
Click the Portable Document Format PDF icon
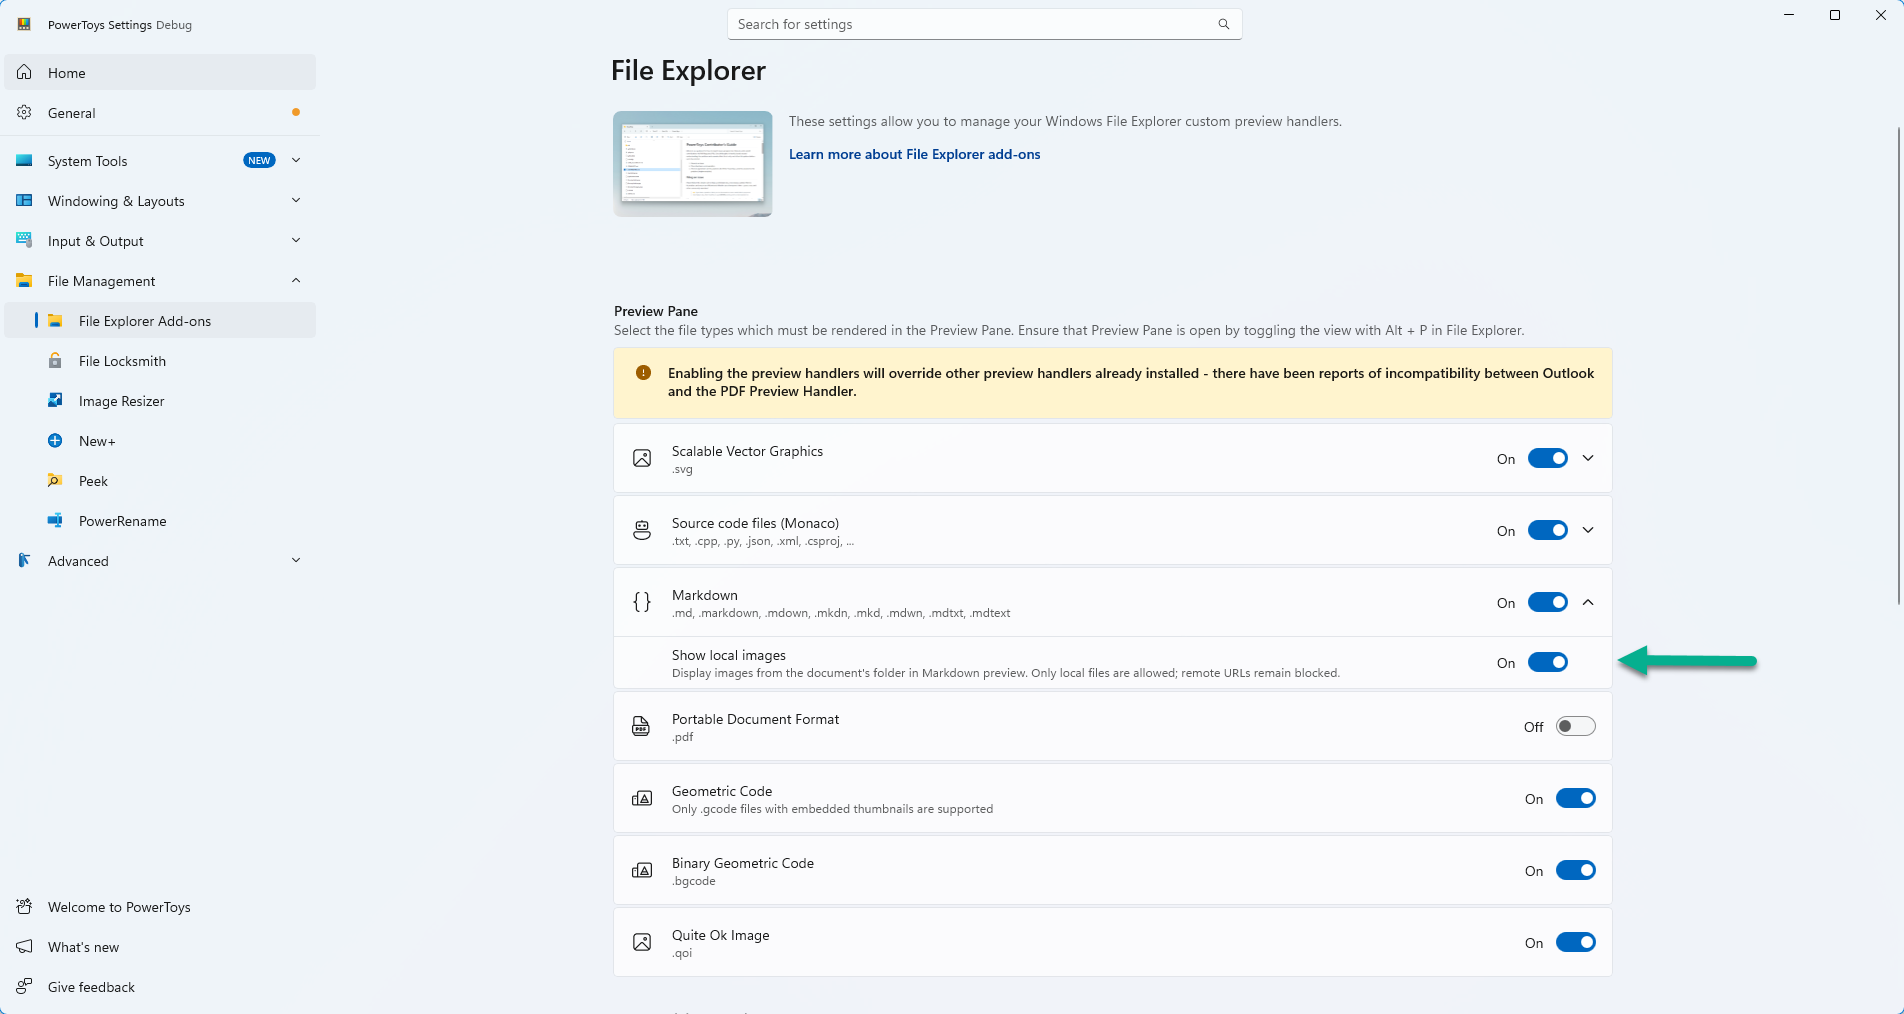click(642, 727)
